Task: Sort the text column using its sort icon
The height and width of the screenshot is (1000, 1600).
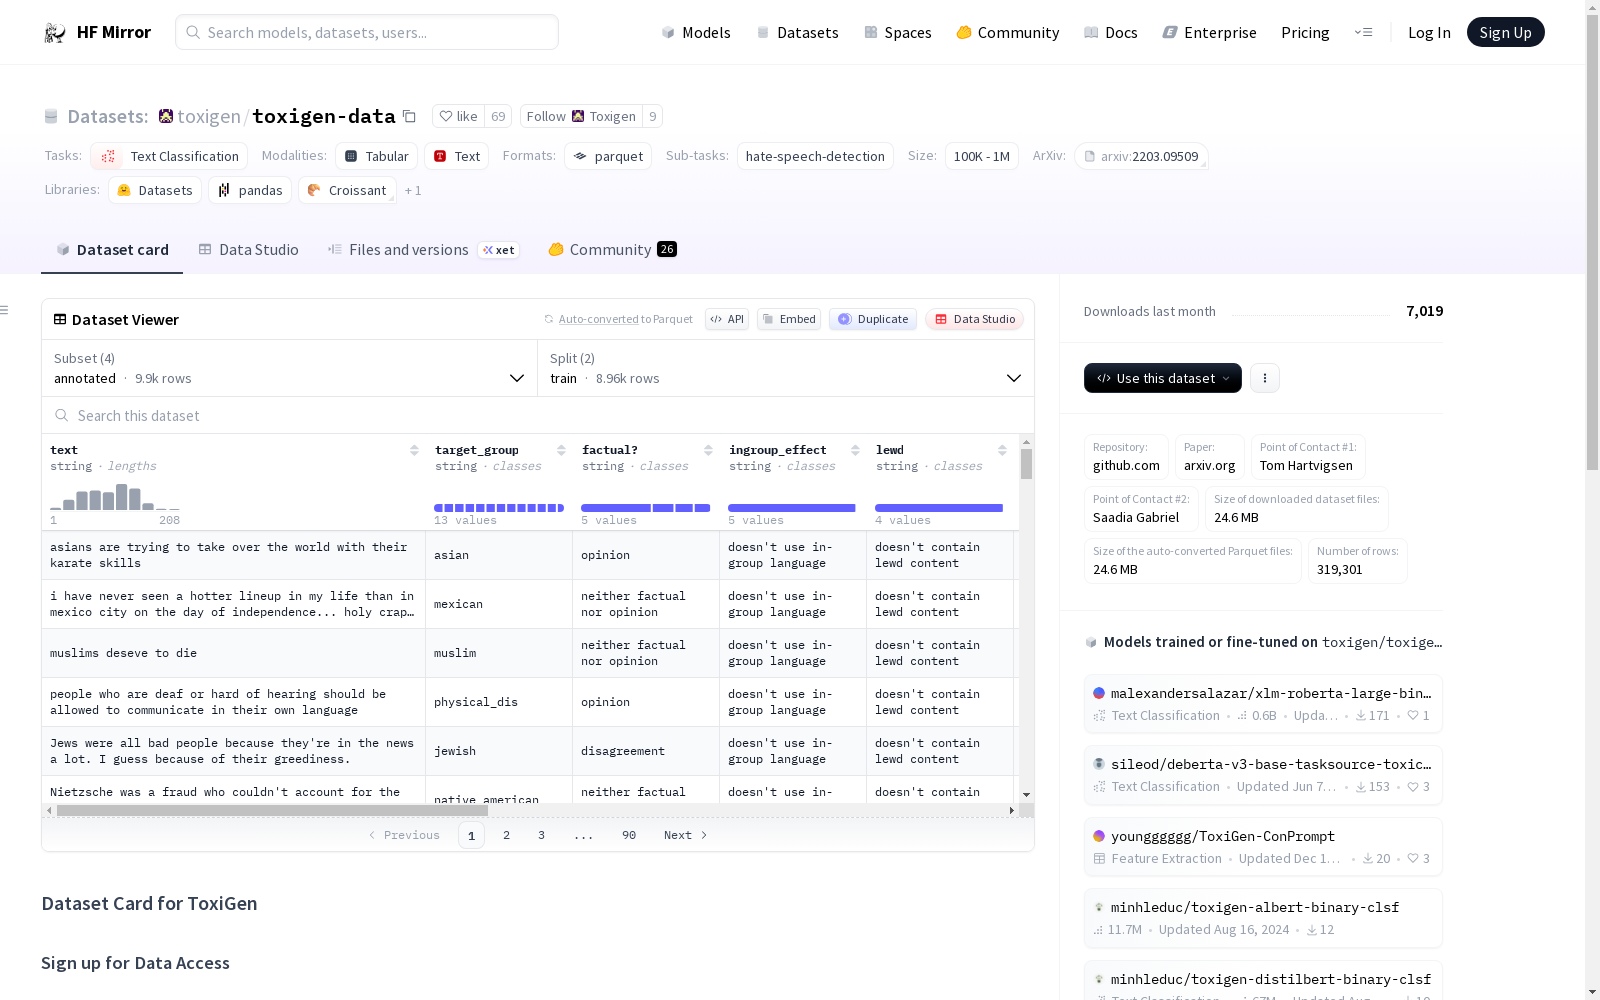Action: click(x=414, y=450)
